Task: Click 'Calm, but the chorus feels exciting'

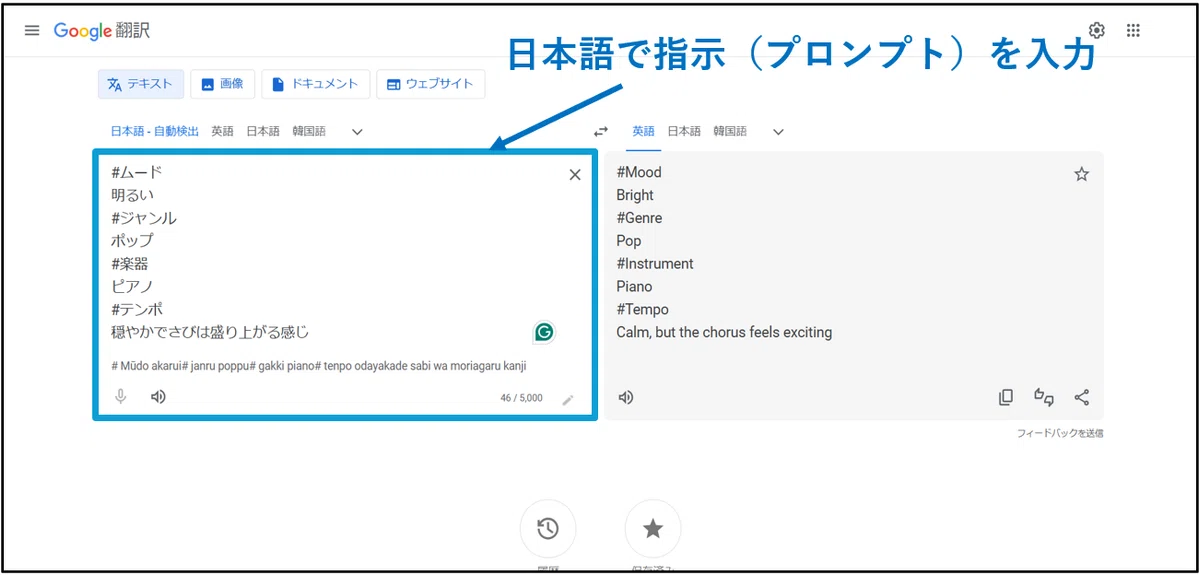Action: [x=724, y=332]
